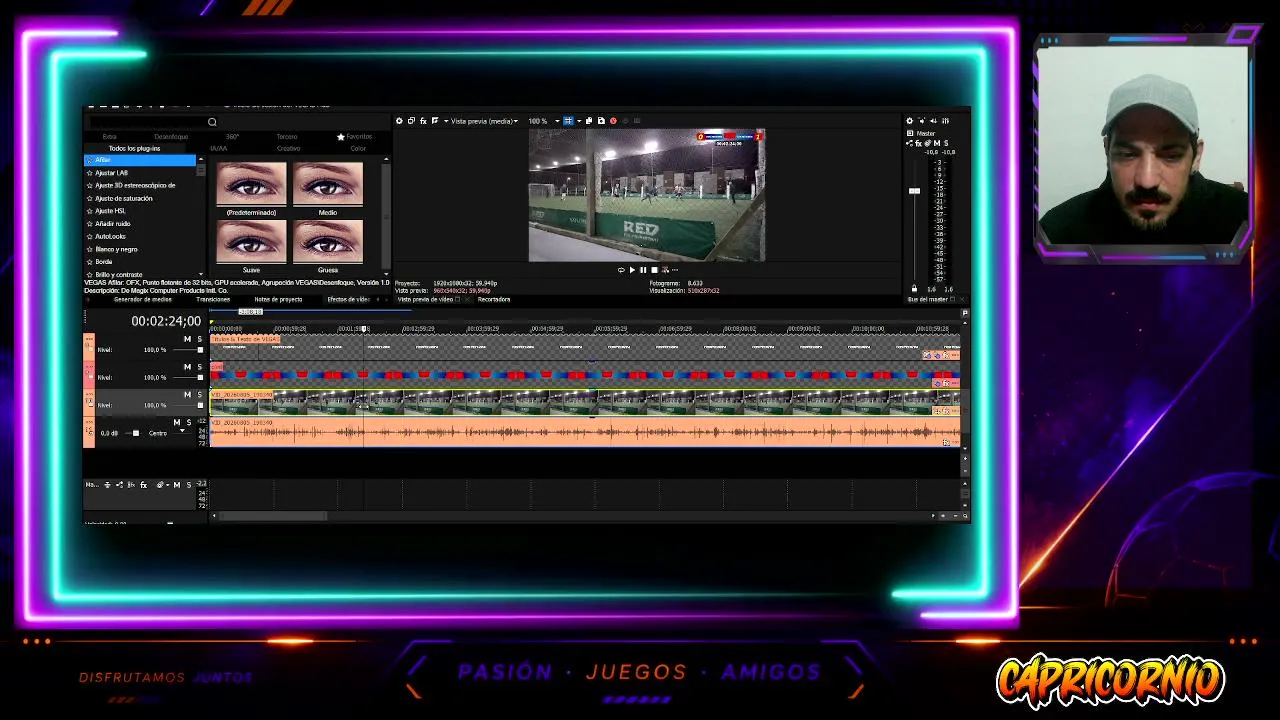This screenshot has height=720, width=1280.
Task: Stop the video preview playback
Action: click(x=654, y=270)
